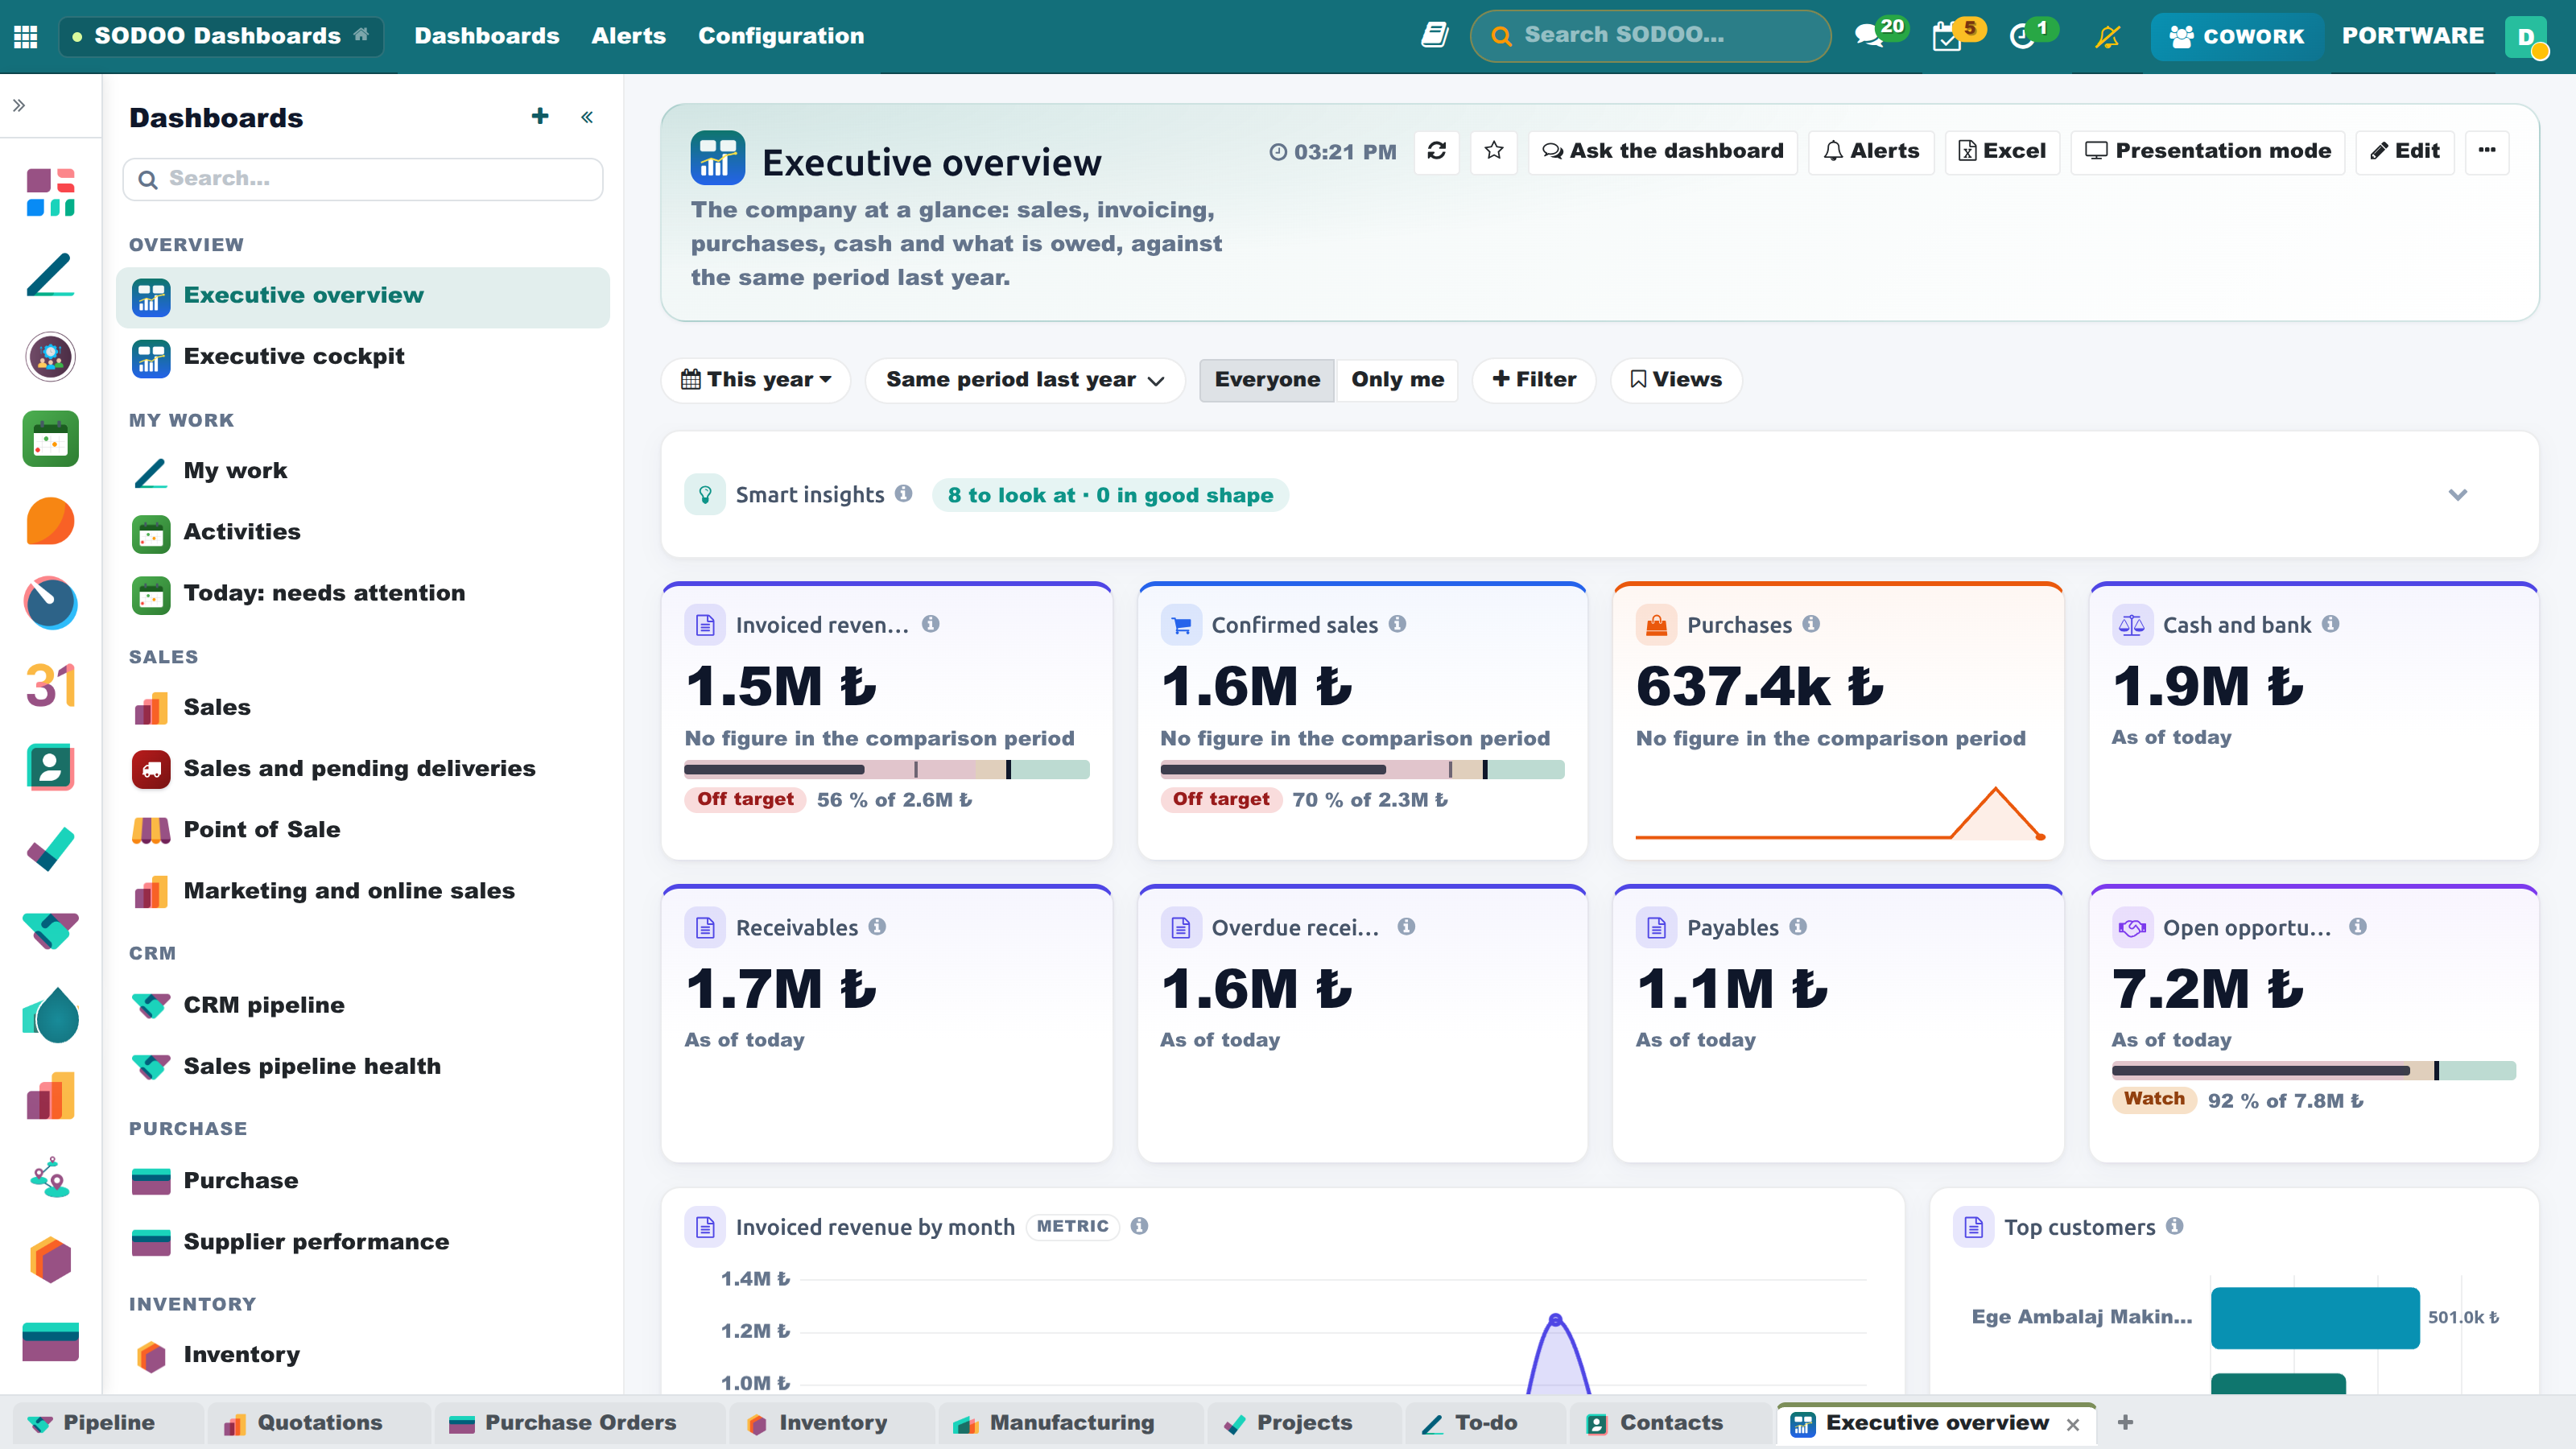Click the Excel export button
This screenshot has height=1449, width=2576.
click(2001, 151)
